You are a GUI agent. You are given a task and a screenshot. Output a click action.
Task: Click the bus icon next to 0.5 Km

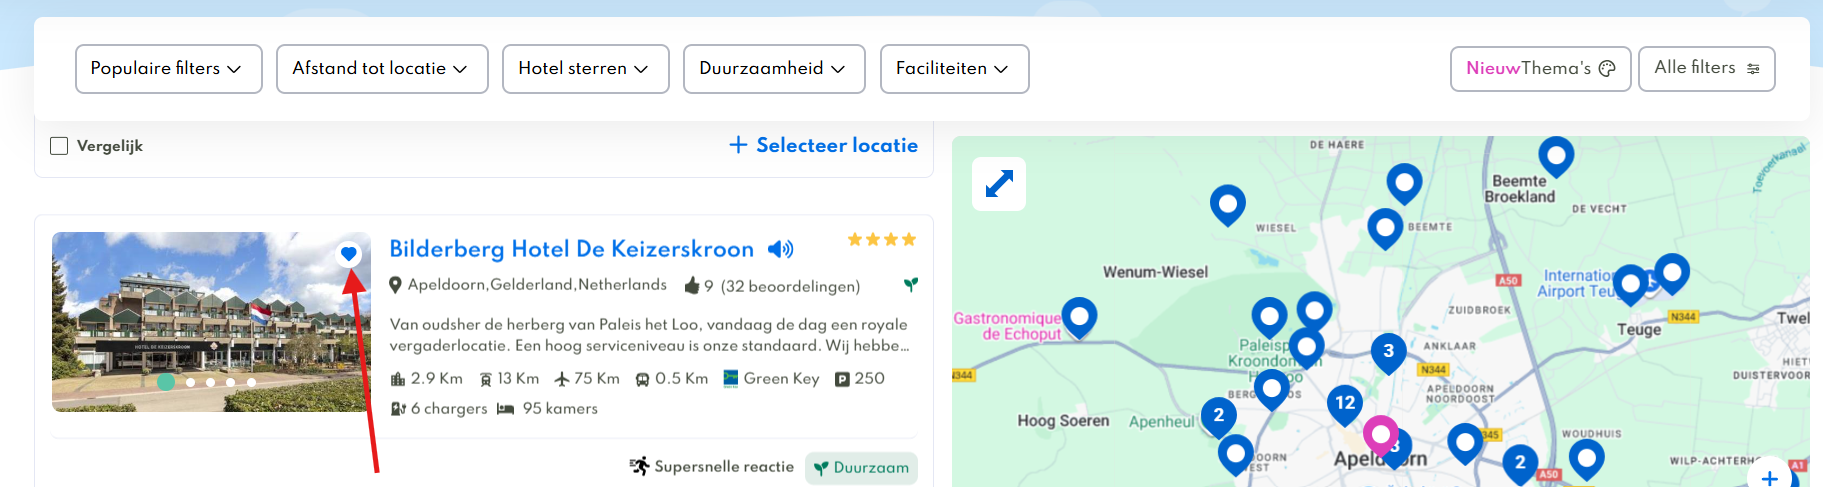click(x=642, y=379)
